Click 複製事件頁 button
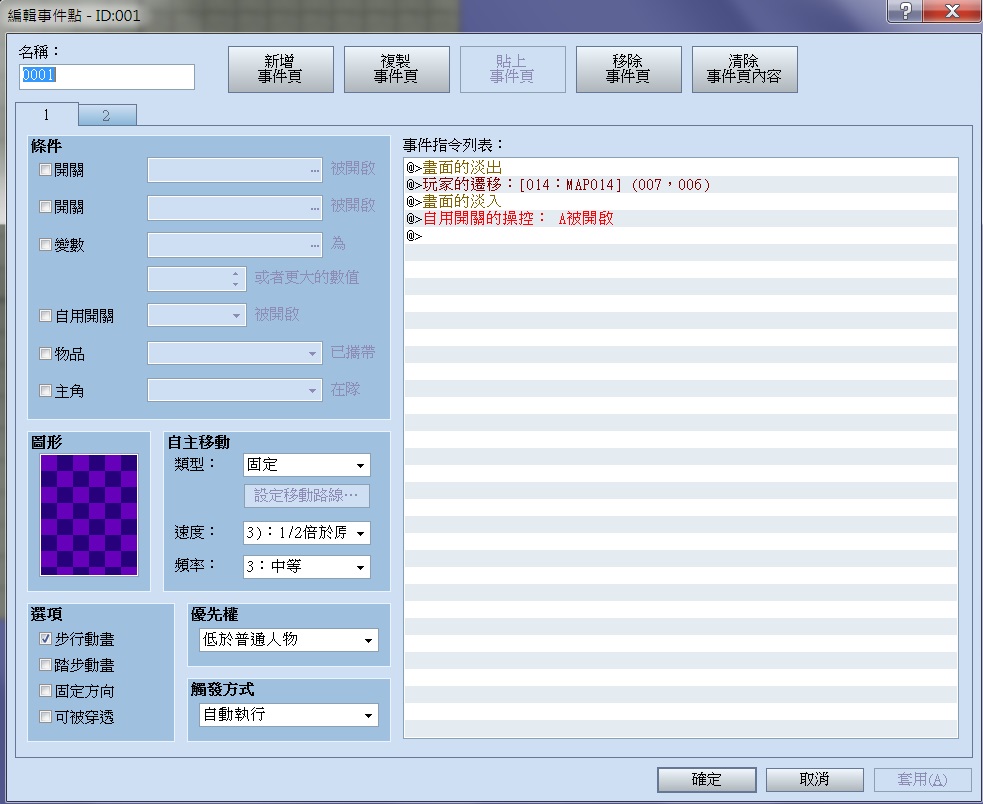This screenshot has width=983, height=804. coord(396,69)
